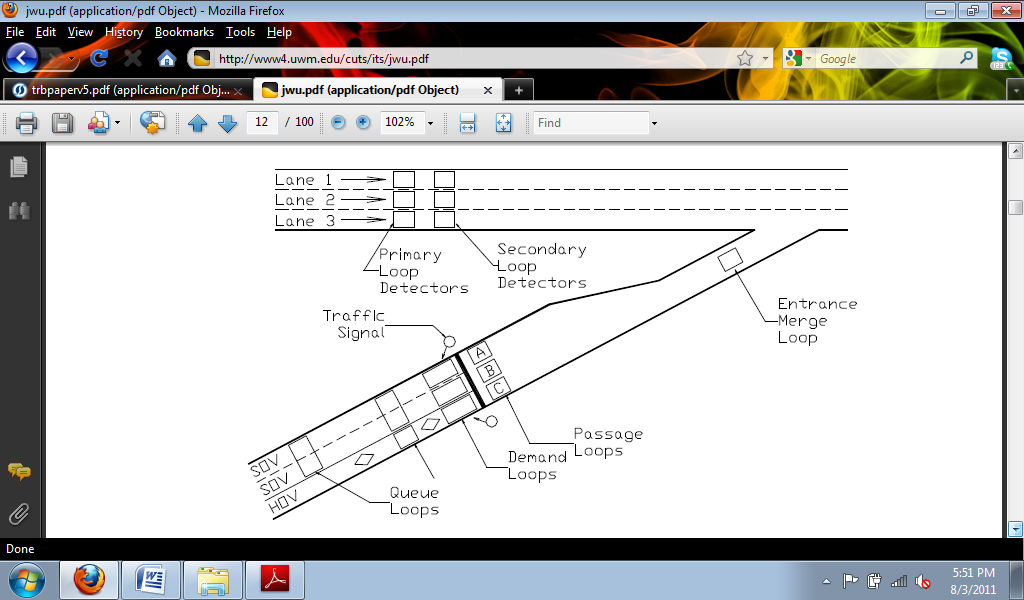1024x600 pixels.
Task: Bookmark this page with the star
Action: tap(745, 58)
